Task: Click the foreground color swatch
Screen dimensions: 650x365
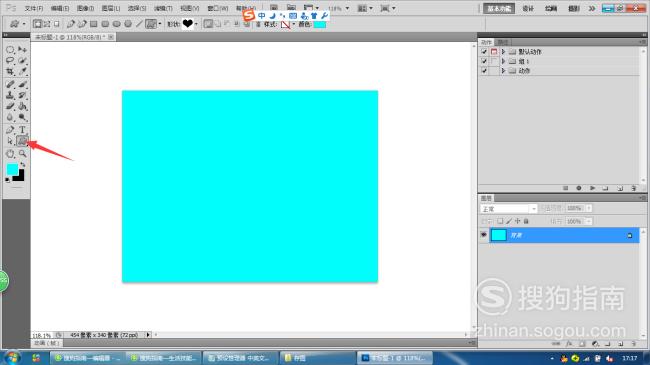Action: (x=12, y=169)
